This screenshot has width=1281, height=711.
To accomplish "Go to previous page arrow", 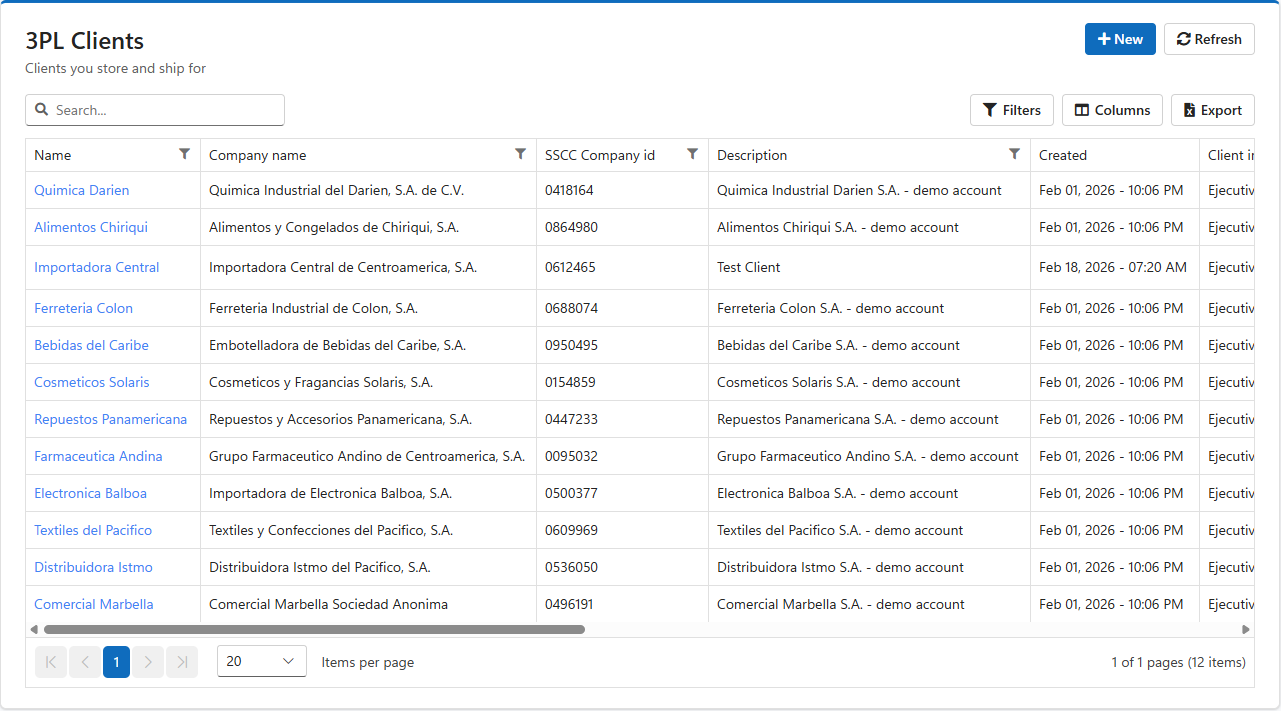I will (x=84, y=662).
